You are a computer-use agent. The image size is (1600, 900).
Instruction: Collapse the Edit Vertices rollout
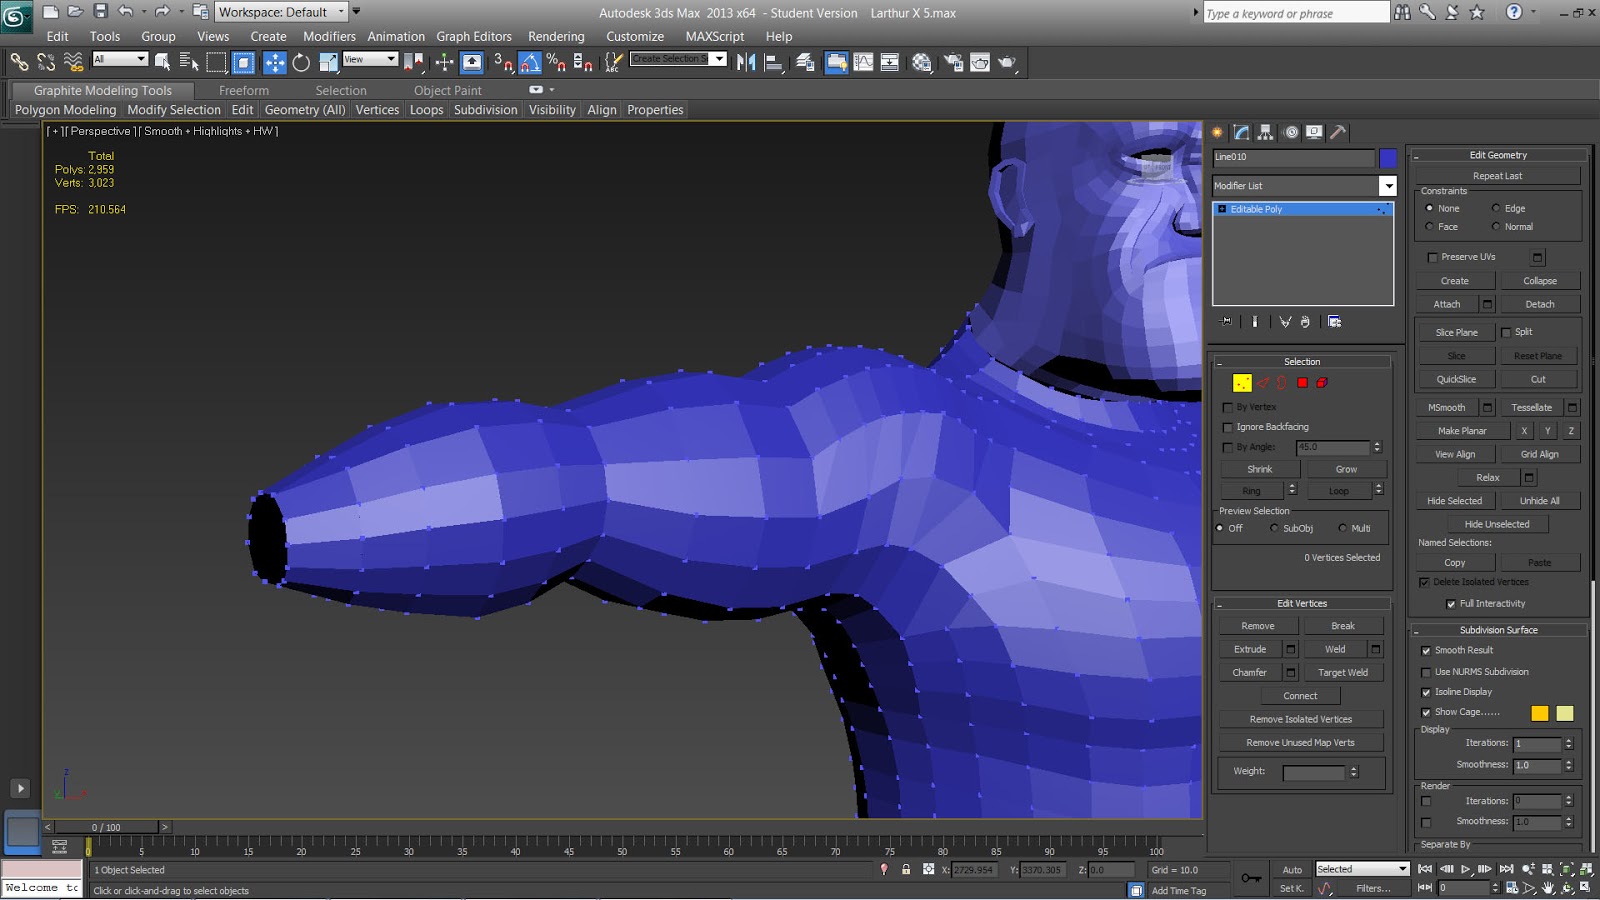pyautogui.click(x=1301, y=604)
